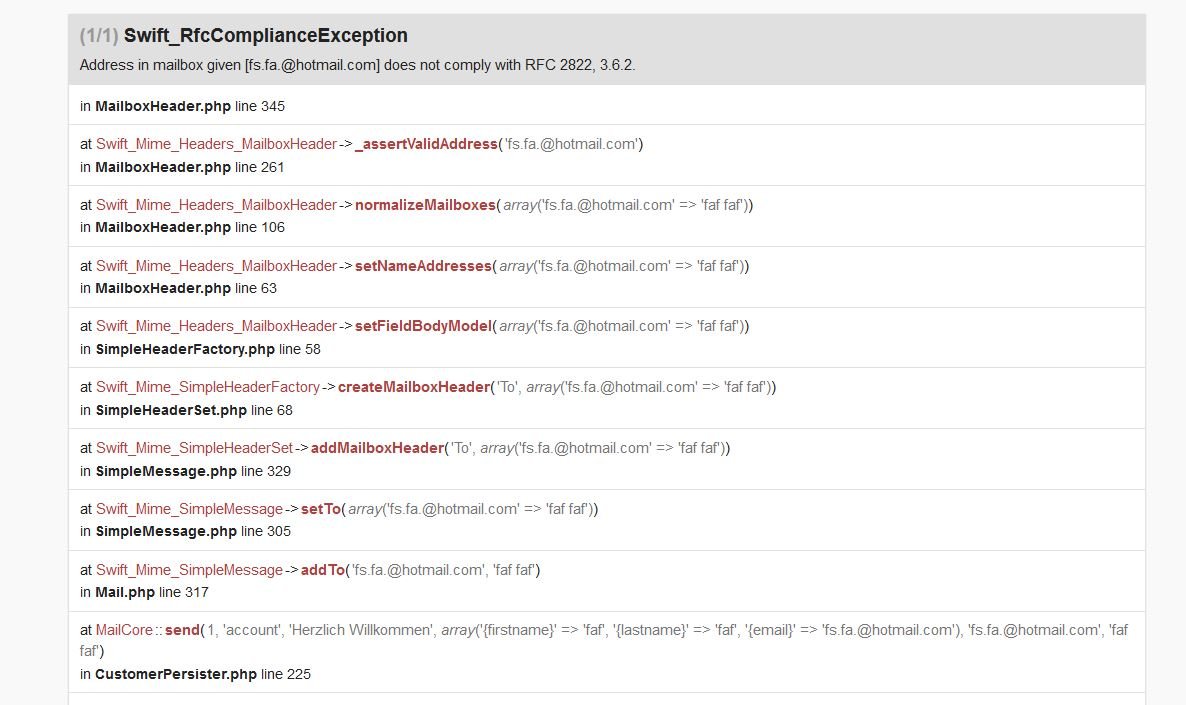Click the createMailboxHeader method link

pyautogui.click(x=414, y=387)
